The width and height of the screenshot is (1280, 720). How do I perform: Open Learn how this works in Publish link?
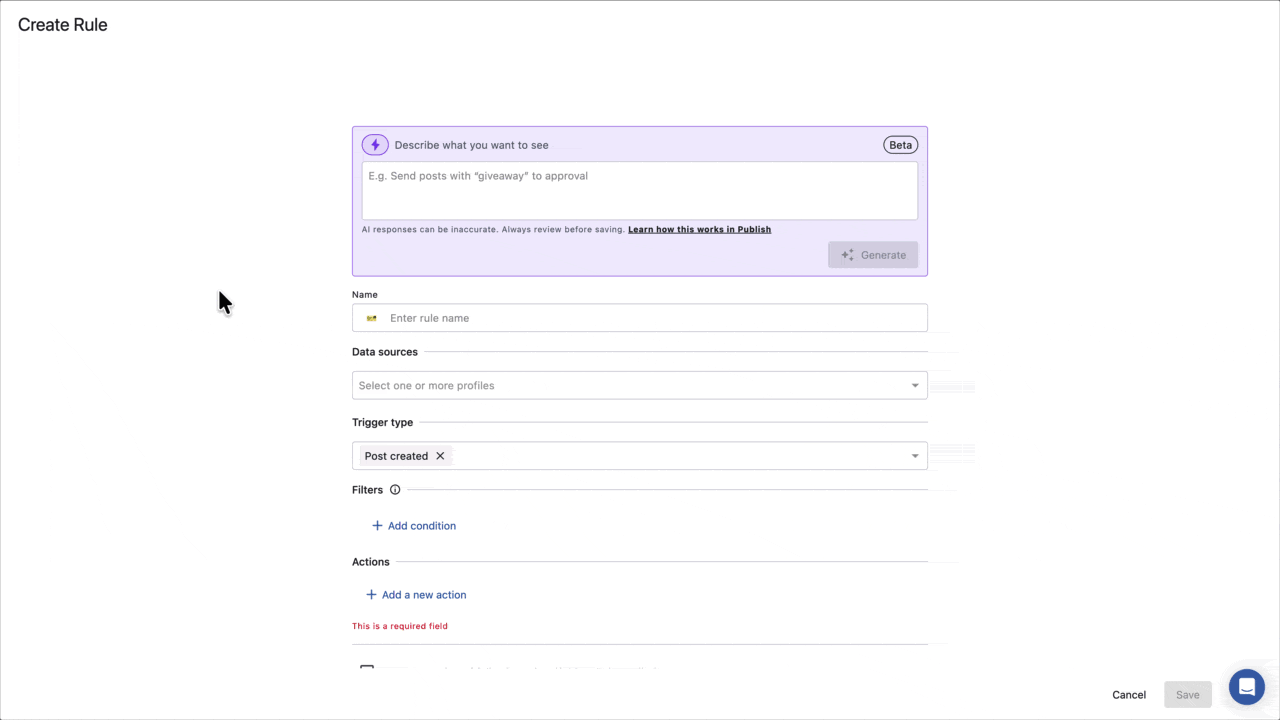699,229
